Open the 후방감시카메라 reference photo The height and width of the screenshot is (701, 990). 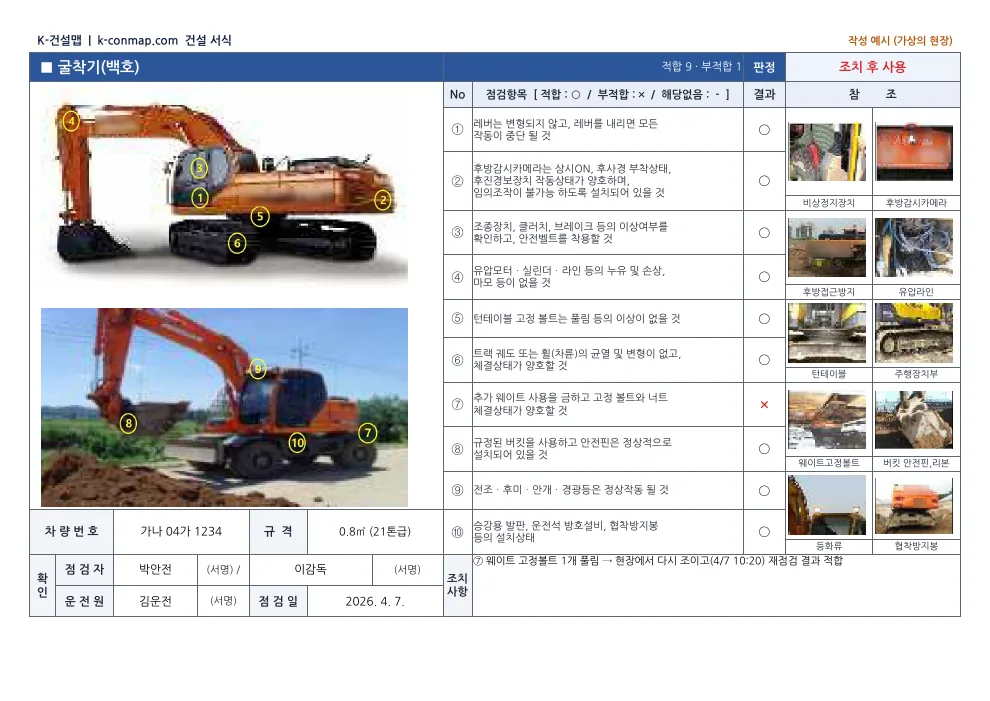click(914, 152)
